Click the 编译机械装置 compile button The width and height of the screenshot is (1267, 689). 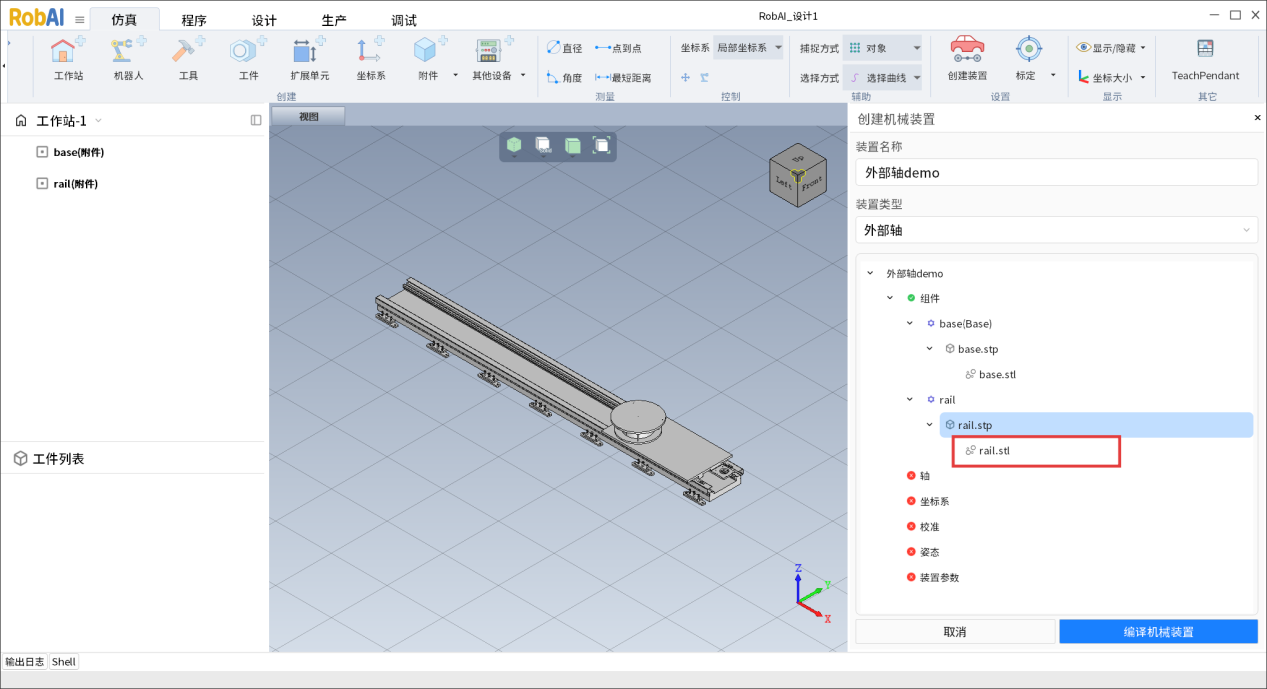point(1158,631)
